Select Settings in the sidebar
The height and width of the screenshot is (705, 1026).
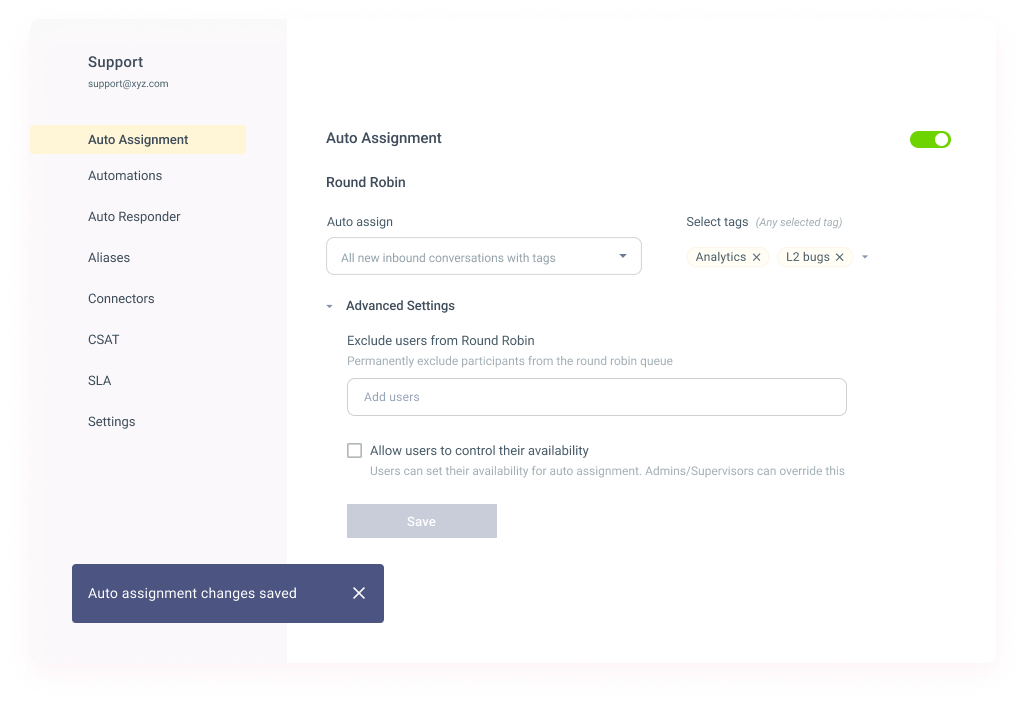pos(112,422)
